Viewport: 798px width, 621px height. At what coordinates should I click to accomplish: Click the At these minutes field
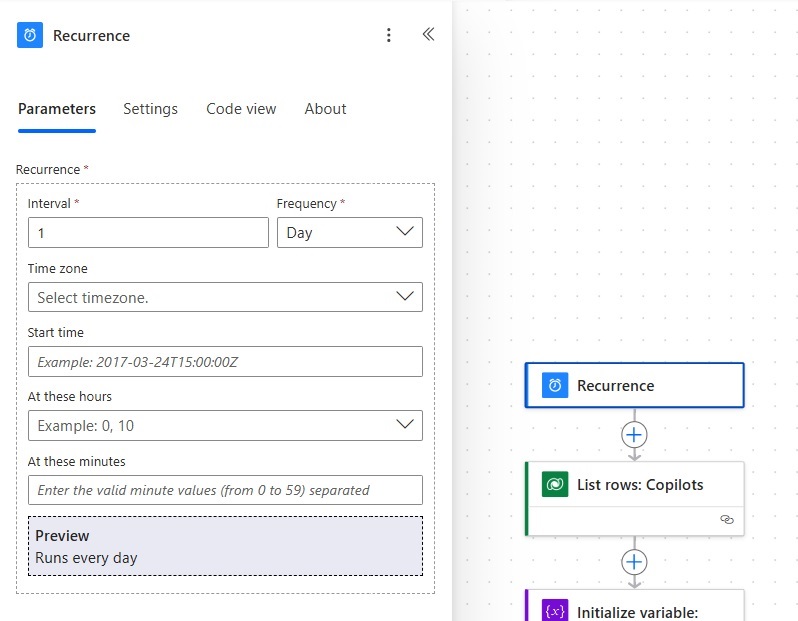click(225, 490)
